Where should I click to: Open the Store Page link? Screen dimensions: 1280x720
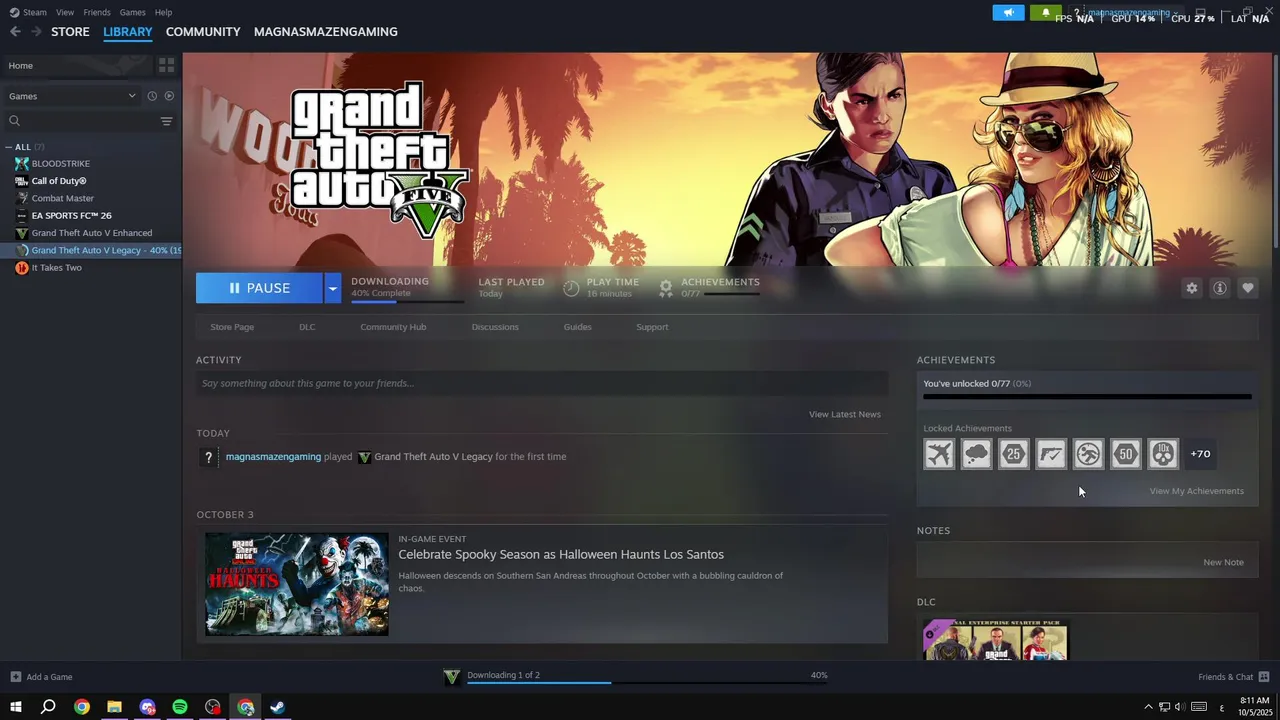tap(232, 327)
